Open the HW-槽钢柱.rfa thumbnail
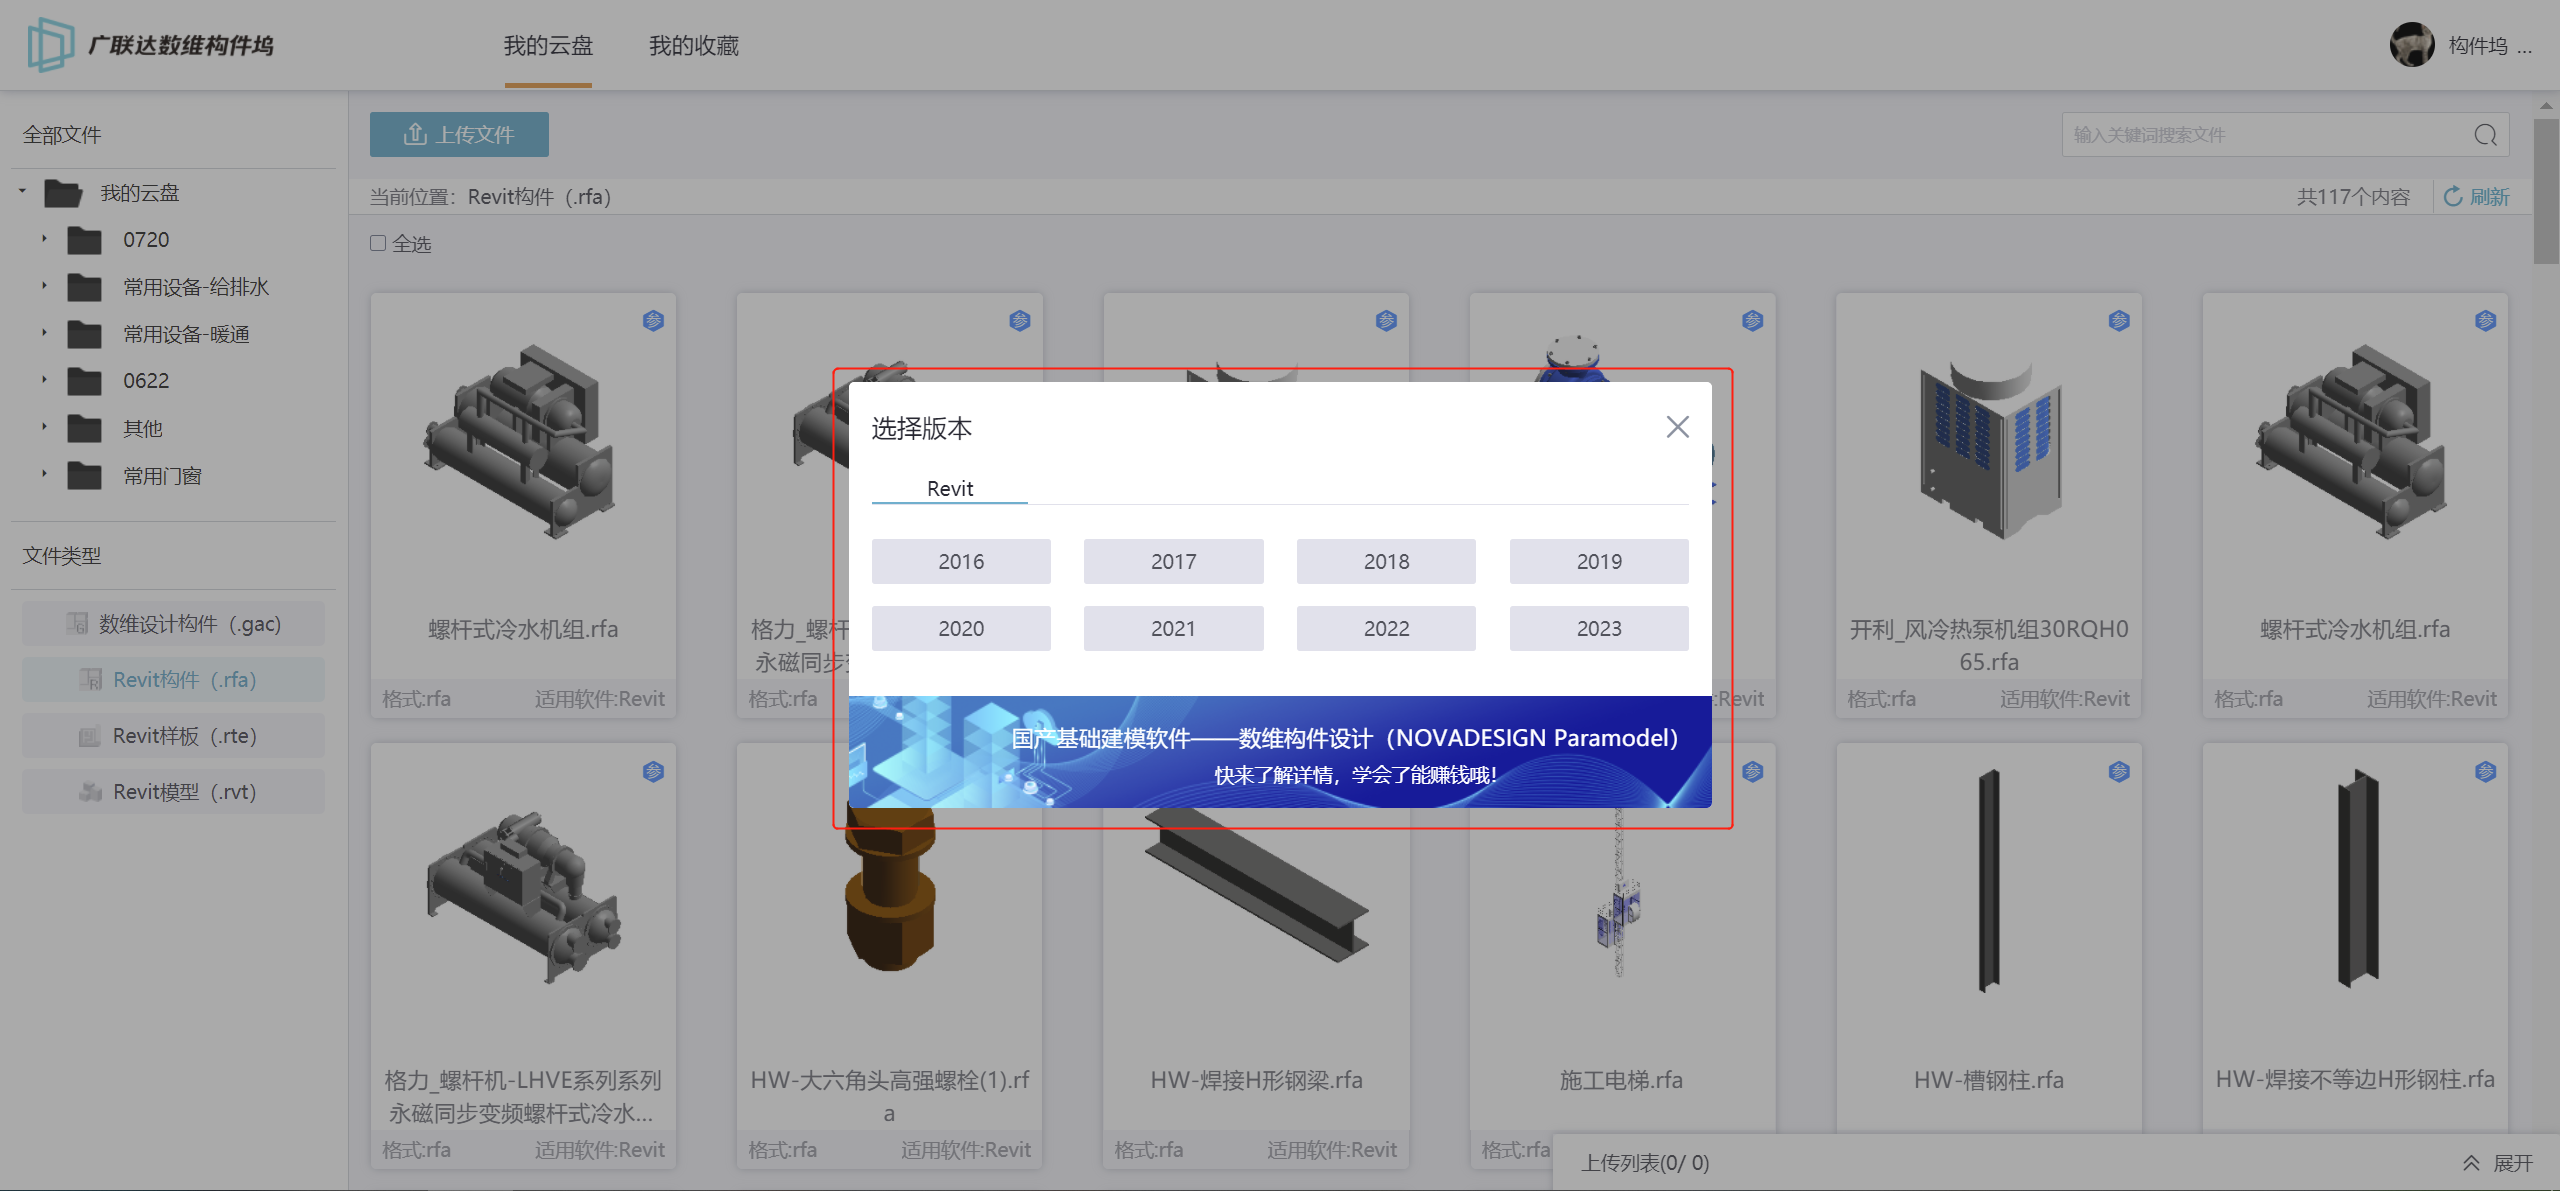The height and width of the screenshot is (1191, 2560). pyautogui.click(x=1989, y=882)
